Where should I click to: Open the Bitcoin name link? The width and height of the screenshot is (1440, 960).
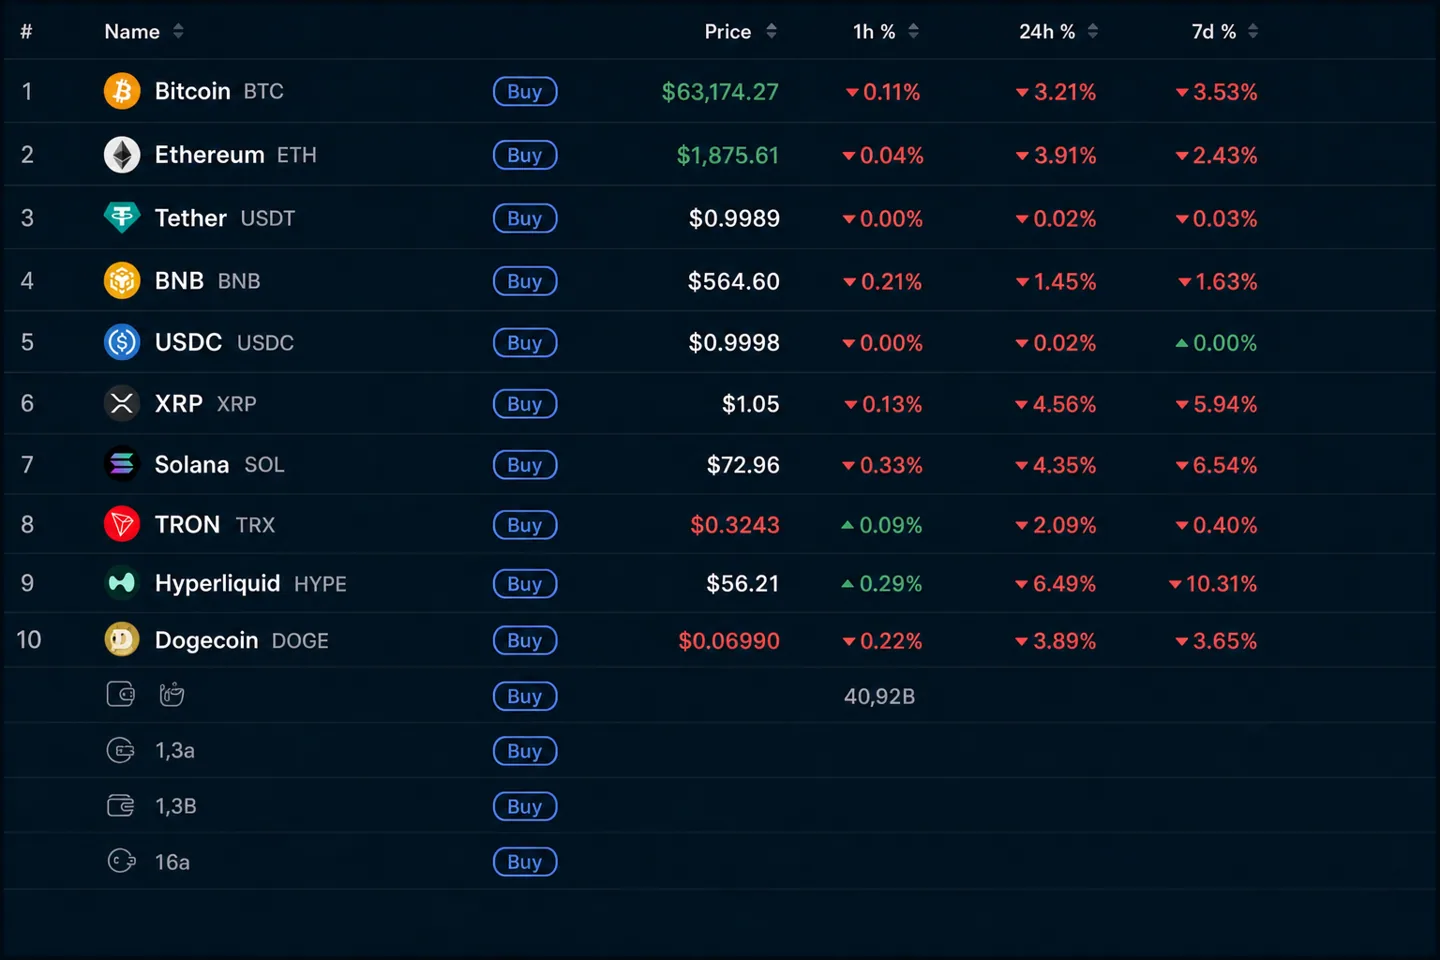point(193,91)
